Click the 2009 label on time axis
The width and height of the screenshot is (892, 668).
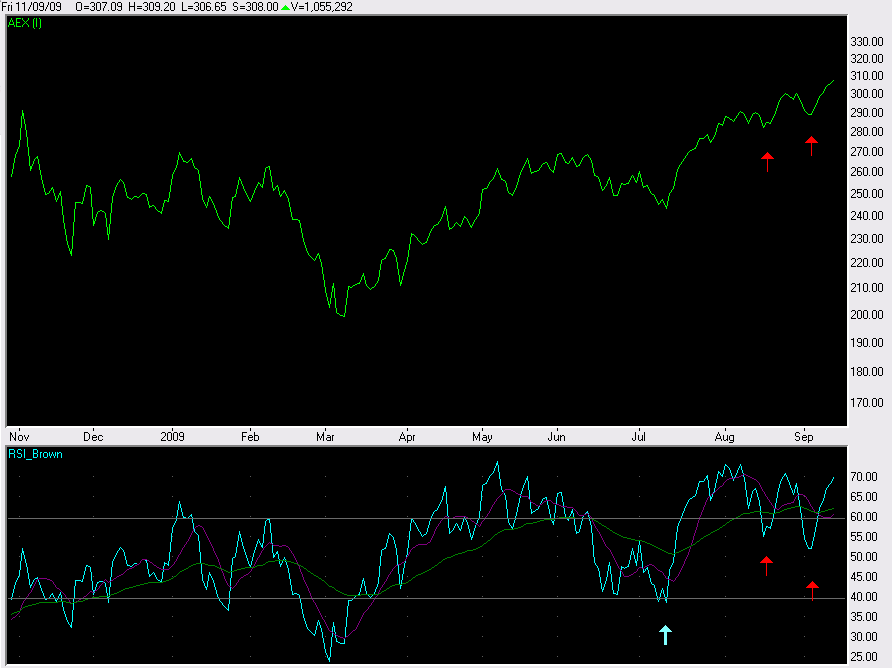tap(173, 437)
